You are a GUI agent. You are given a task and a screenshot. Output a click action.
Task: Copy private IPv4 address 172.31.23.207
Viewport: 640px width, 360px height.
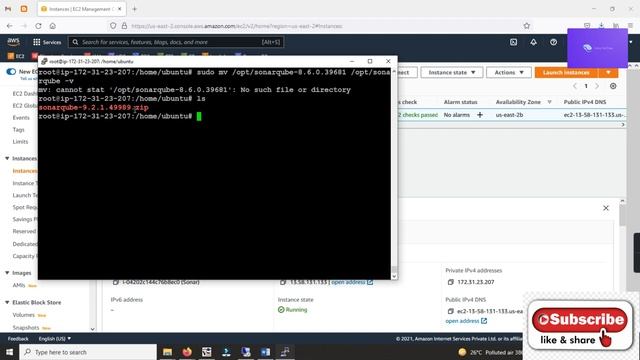pos(451,282)
